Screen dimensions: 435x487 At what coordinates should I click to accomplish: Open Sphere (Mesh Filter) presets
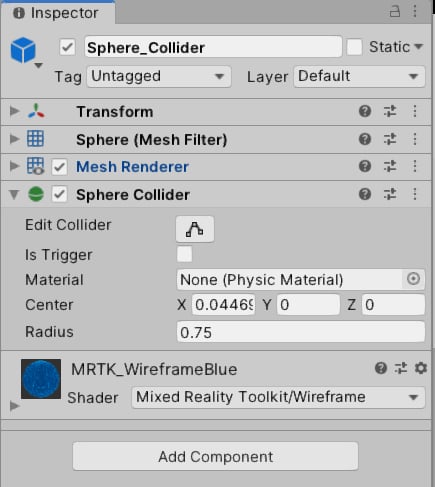coord(390,139)
